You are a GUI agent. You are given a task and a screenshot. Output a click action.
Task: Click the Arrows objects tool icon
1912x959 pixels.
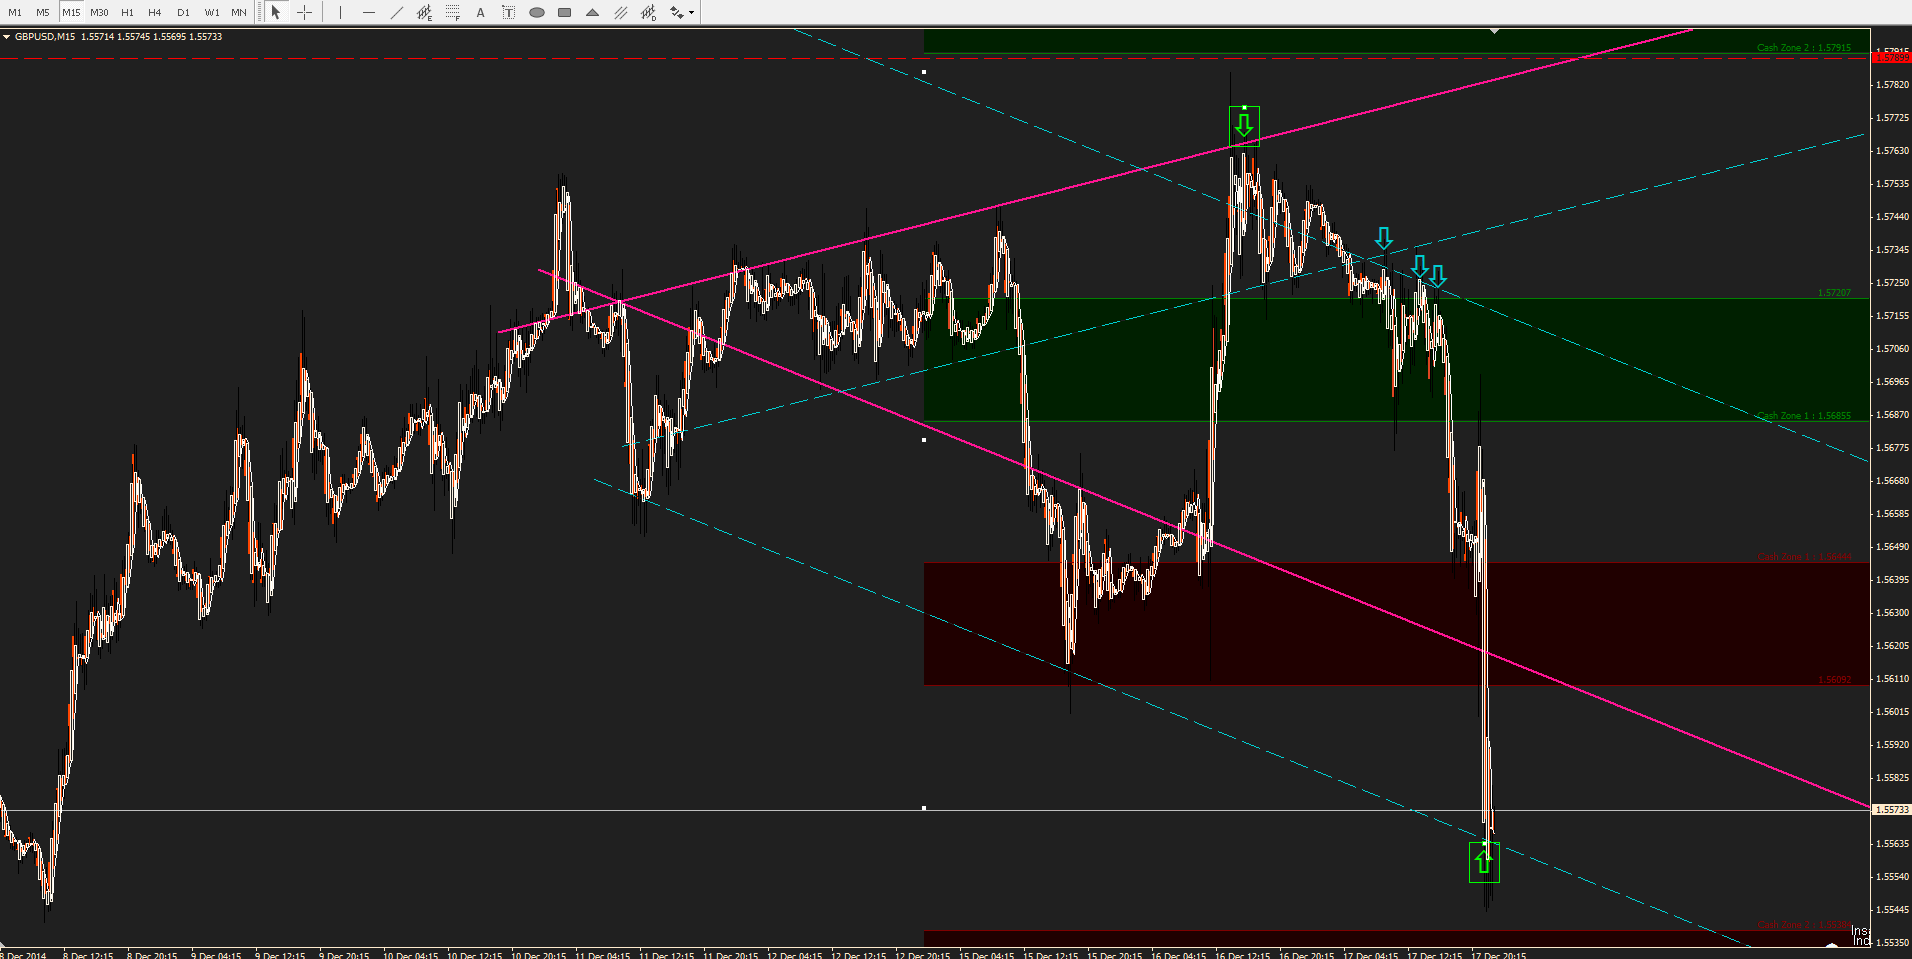coord(677,12)
